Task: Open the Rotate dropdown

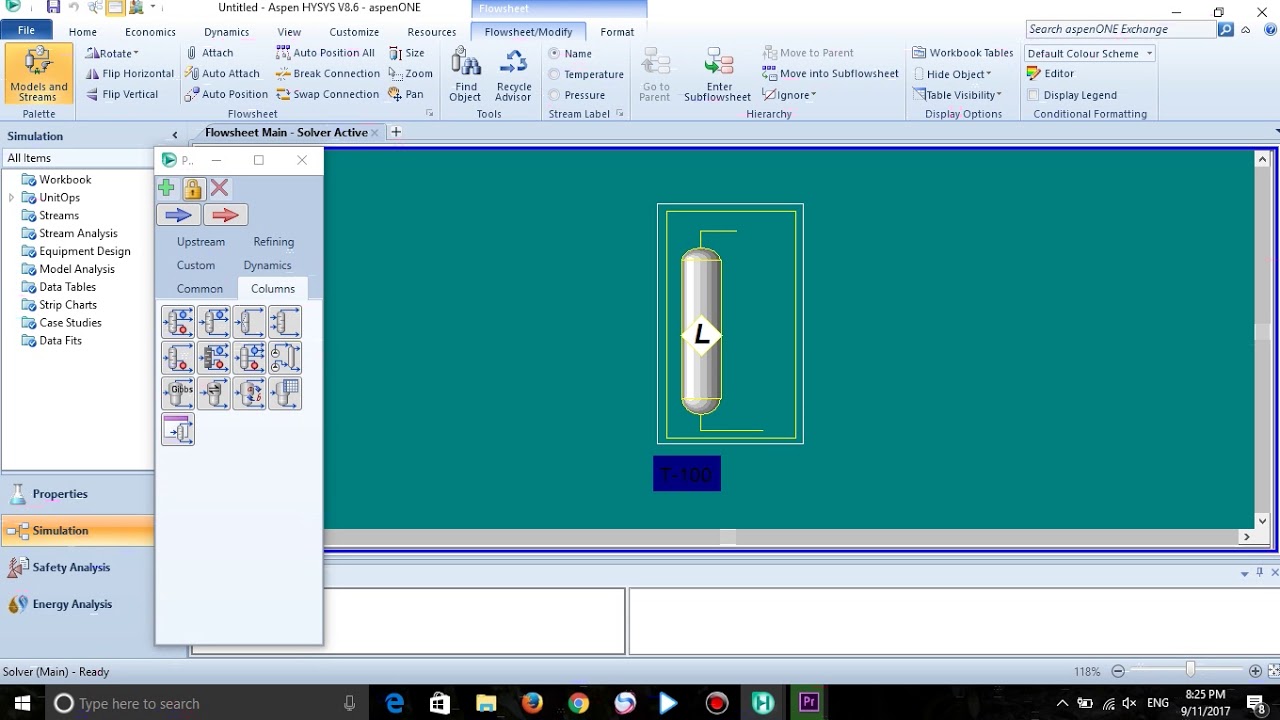Action: point(112,53)
